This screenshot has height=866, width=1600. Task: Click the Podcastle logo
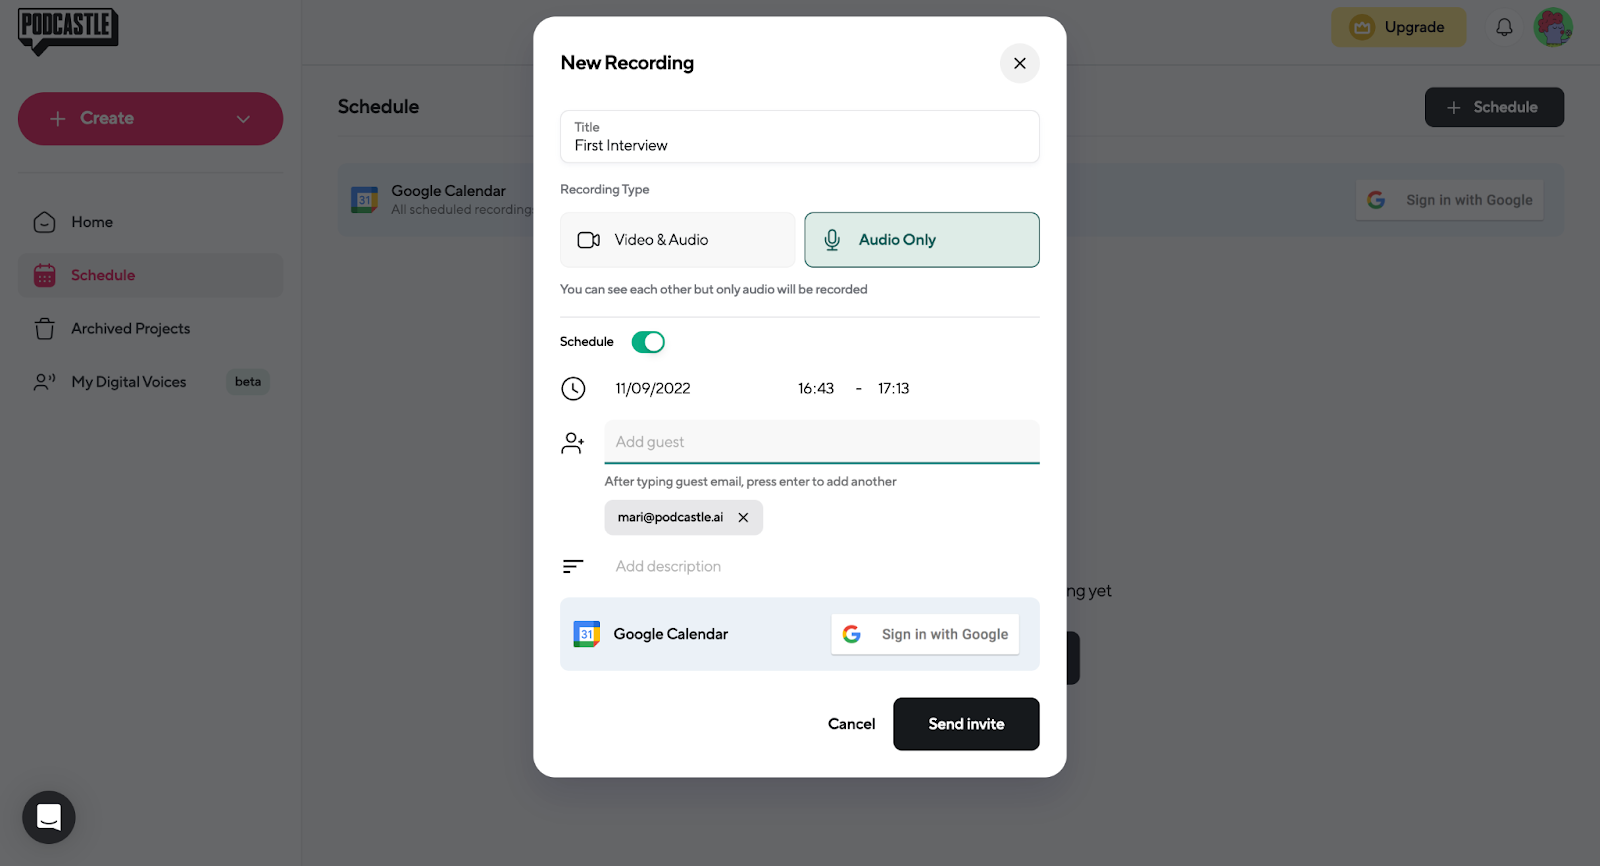tap(68, 30)
